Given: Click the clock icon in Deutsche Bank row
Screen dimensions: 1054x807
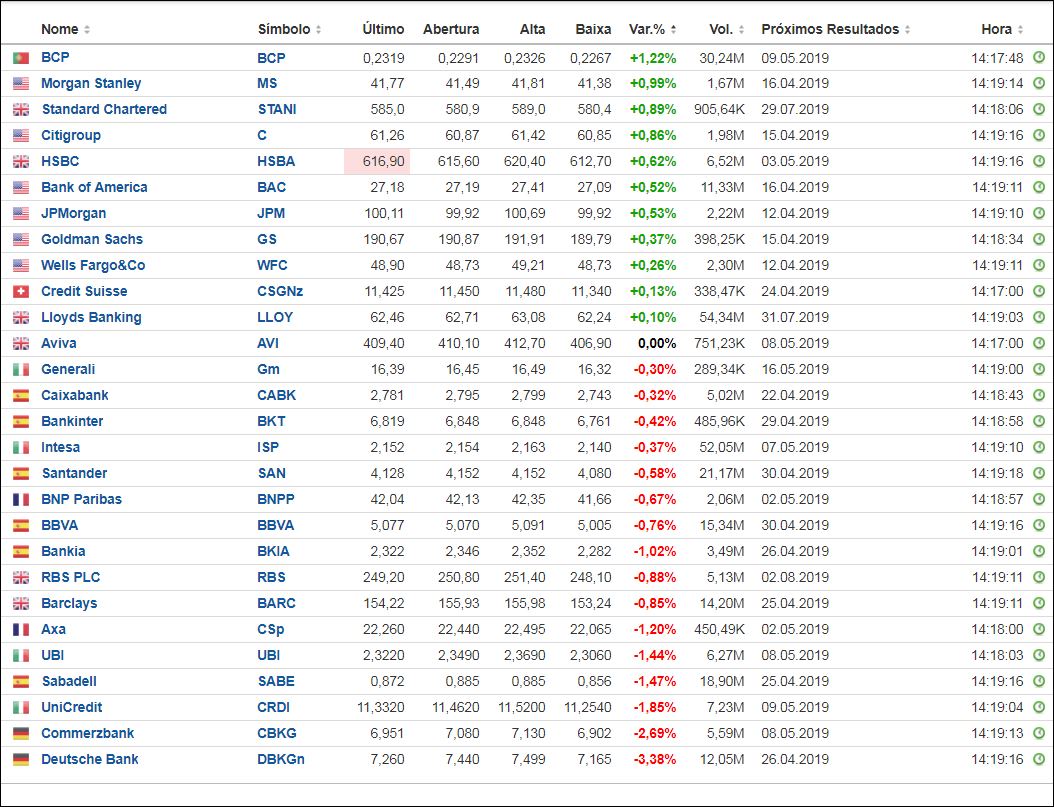Looking at the screenshot, I should 1039,760.
